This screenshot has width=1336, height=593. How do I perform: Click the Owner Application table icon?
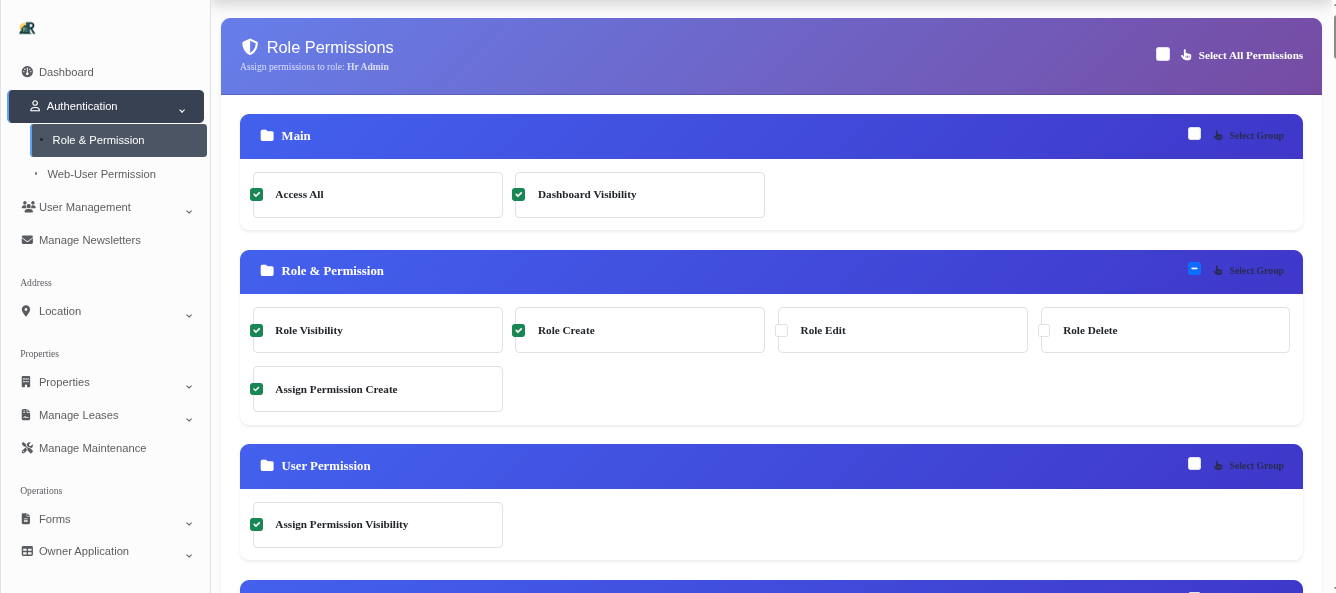point(27,551)
